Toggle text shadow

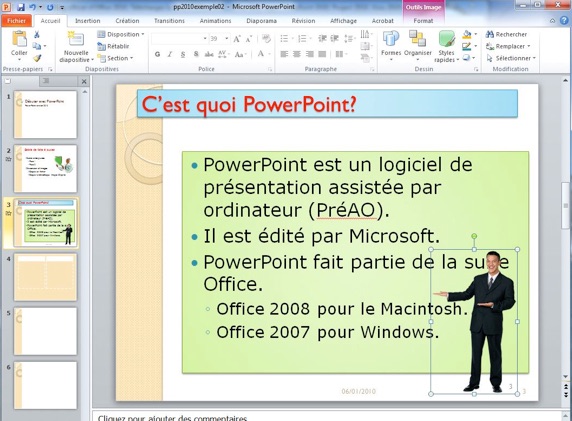(x=196, y=54)
